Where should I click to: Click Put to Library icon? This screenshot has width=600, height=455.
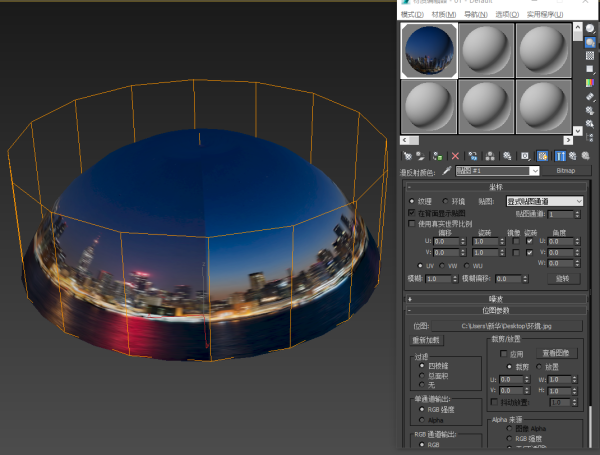click(x=507, y=156)
